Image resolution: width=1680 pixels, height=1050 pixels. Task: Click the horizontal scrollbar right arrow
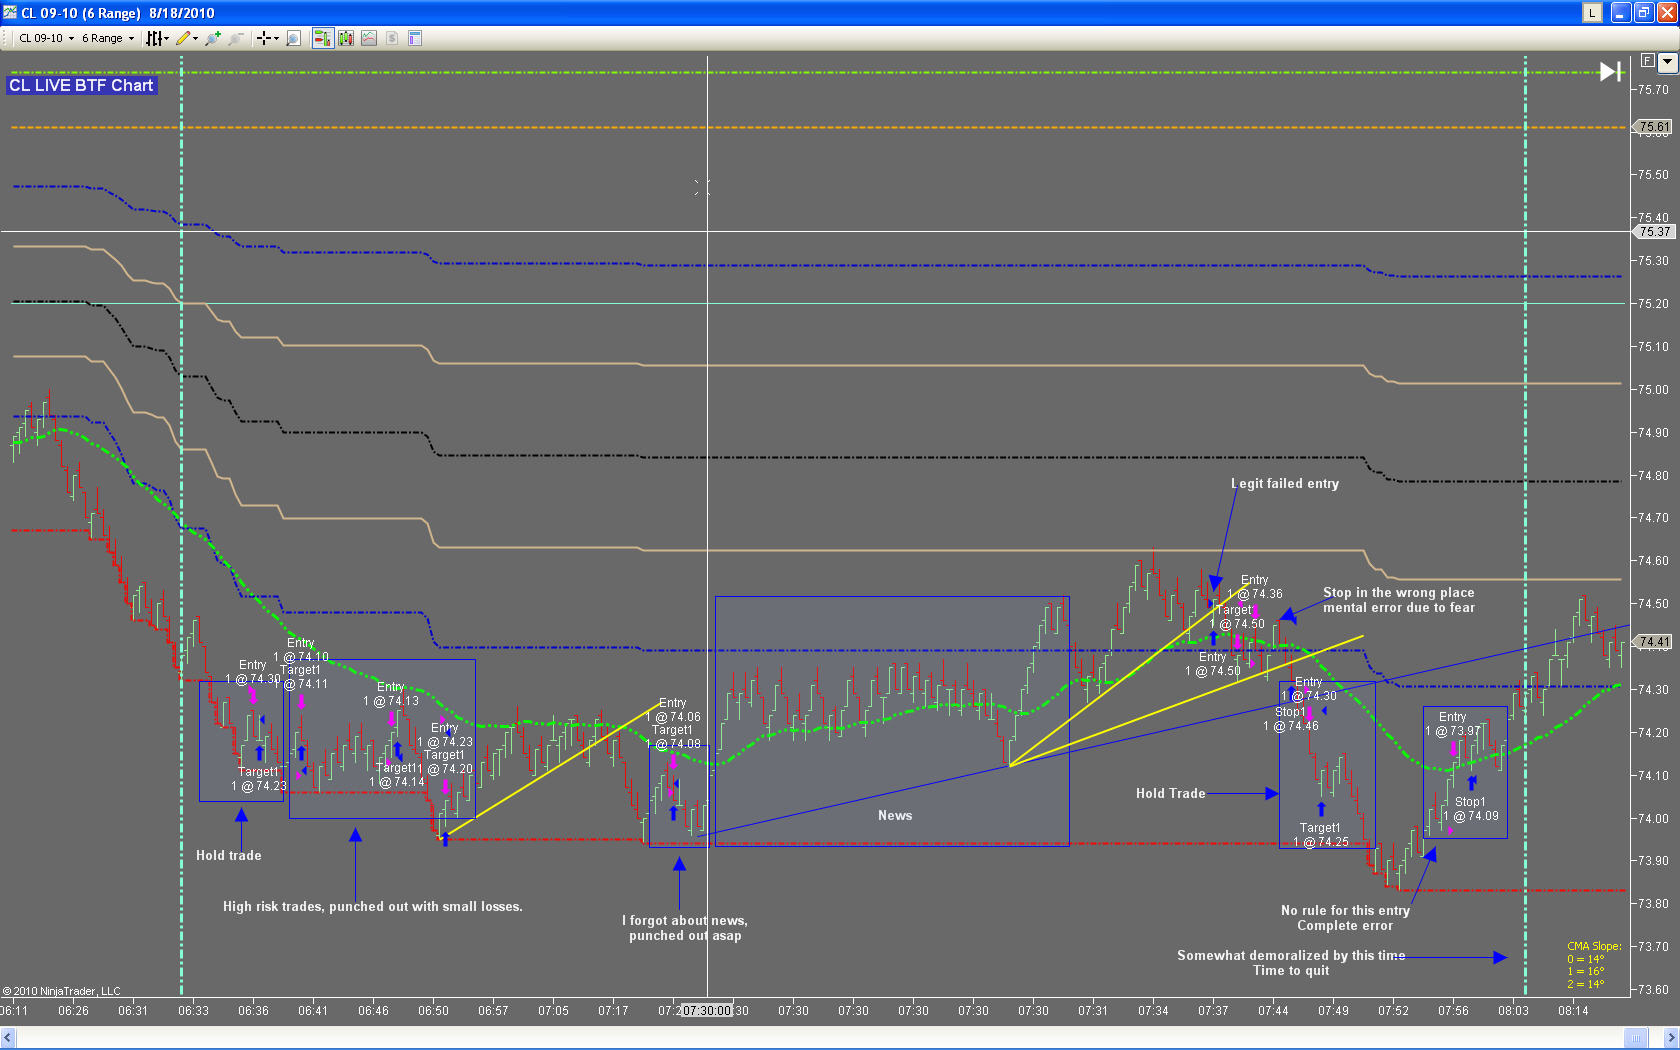1670,1038
